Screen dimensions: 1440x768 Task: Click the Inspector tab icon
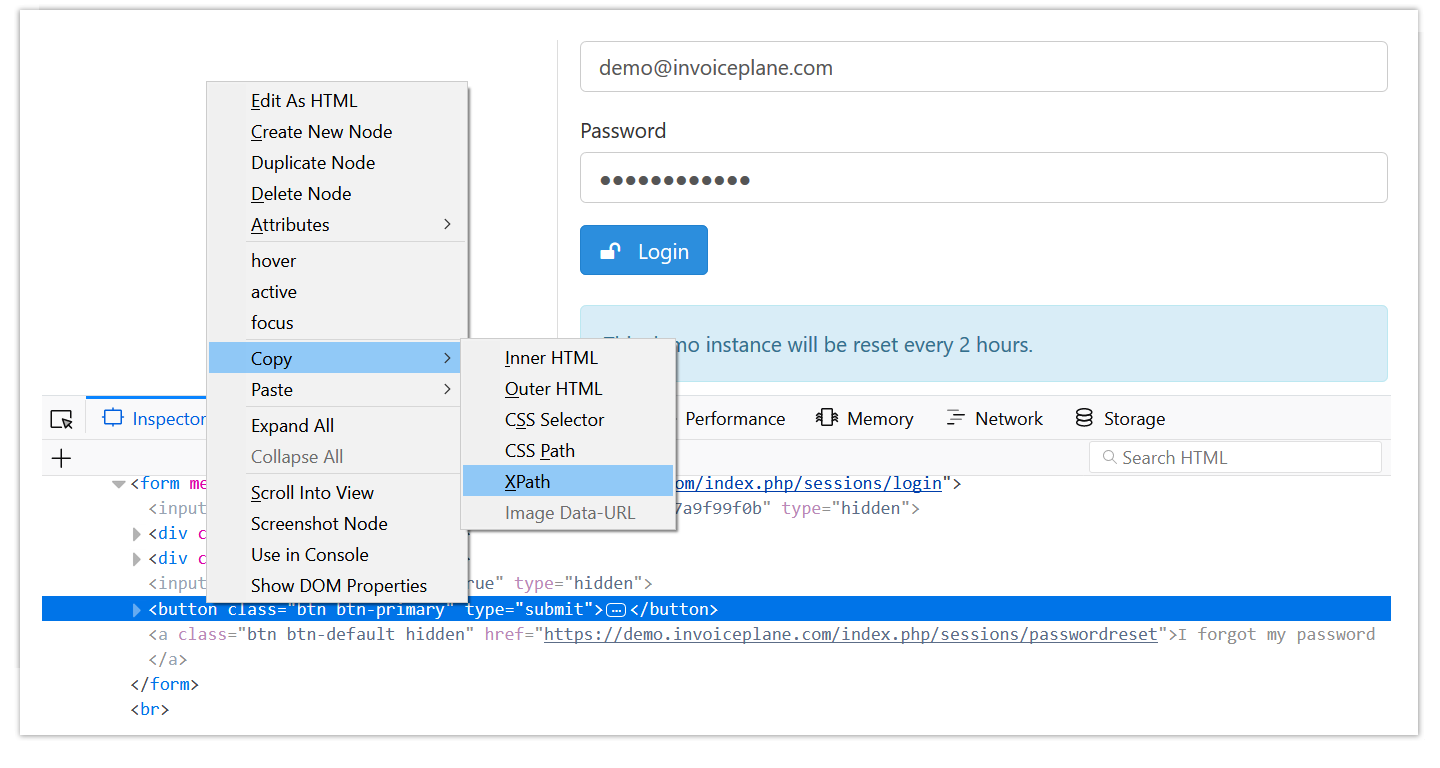(x=113, y=418)
